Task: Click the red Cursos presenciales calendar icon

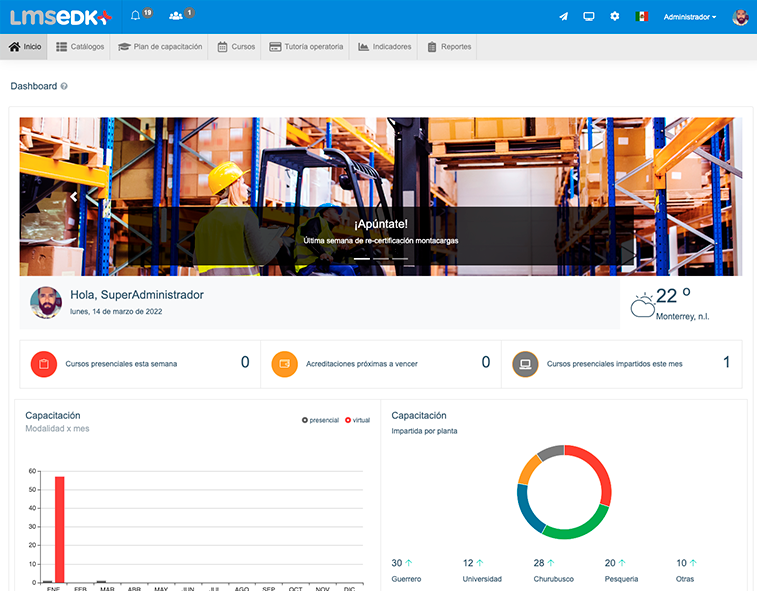Action: pyautogui.click(x=43, y=364)
